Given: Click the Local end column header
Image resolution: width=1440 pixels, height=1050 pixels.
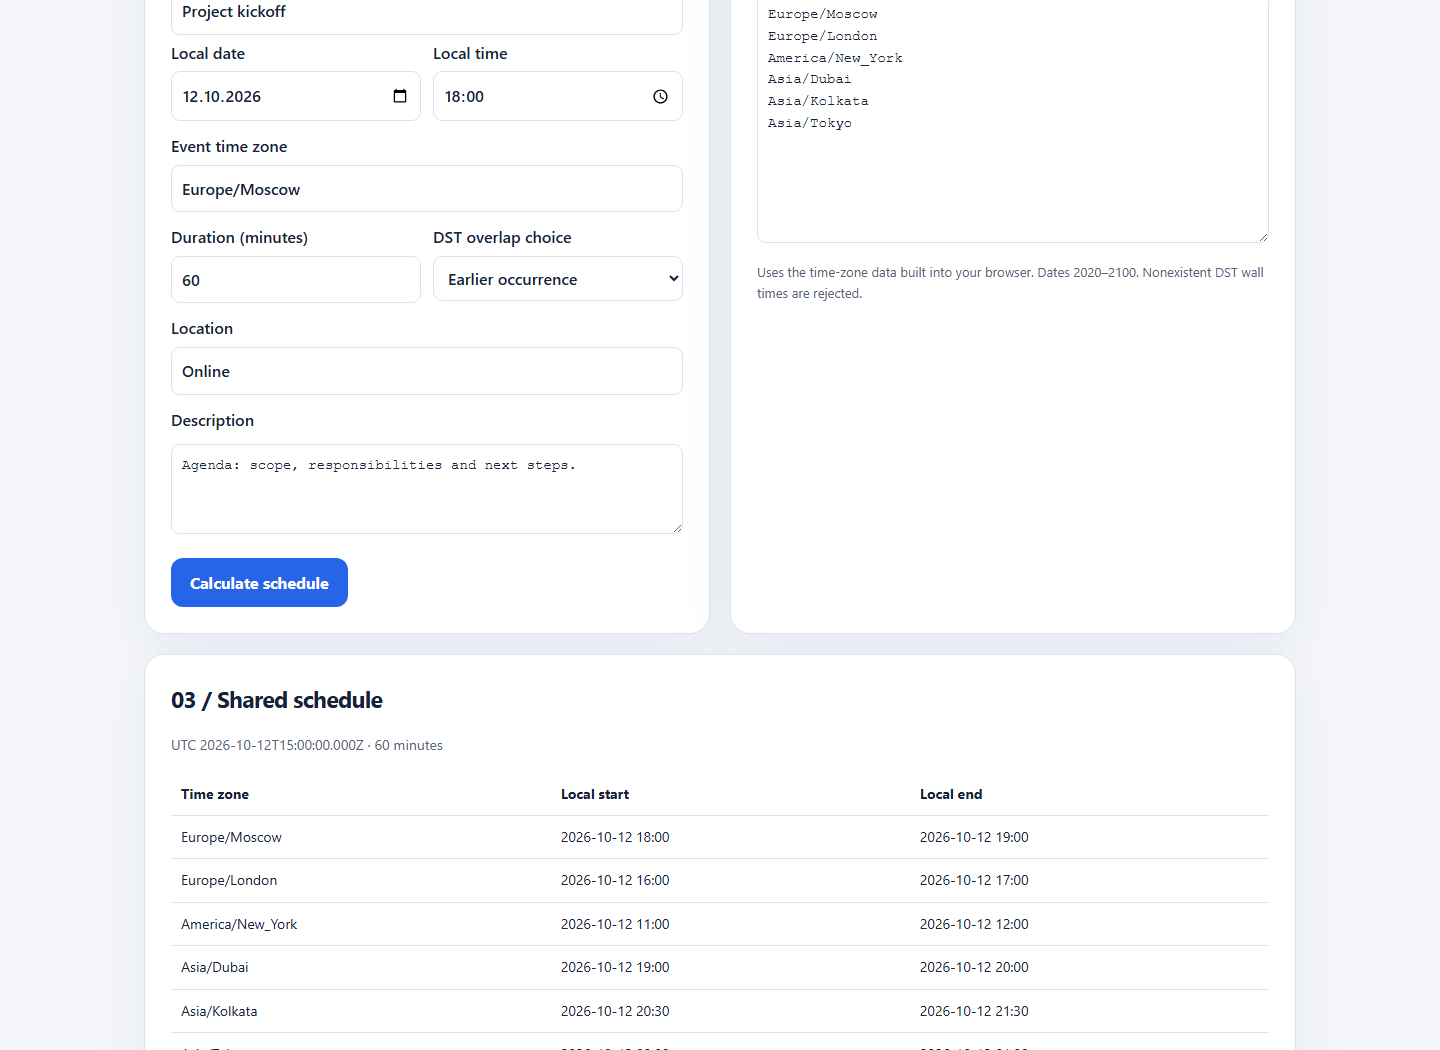Looking at the screenshot, I should (951, 794).
